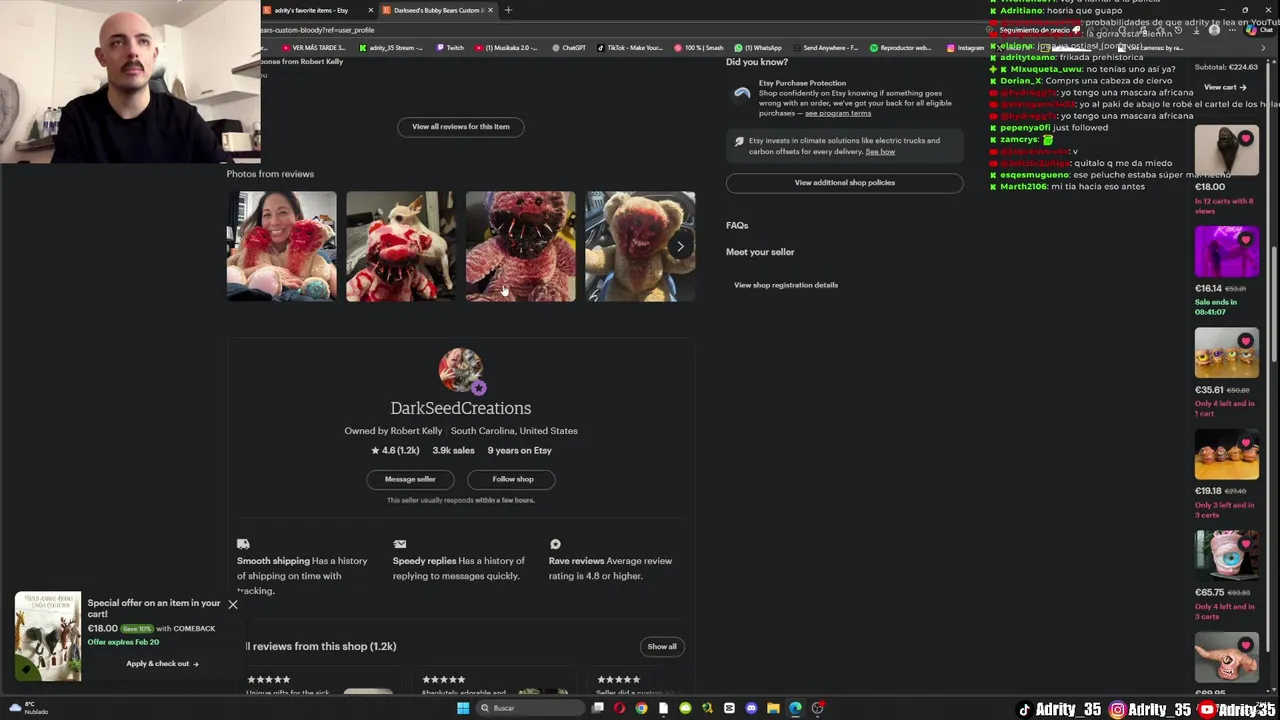The width and height of the screenshot is (1280, 720).
Task: Open the Reproductor web bookmark
Action: tap(900, 47)
